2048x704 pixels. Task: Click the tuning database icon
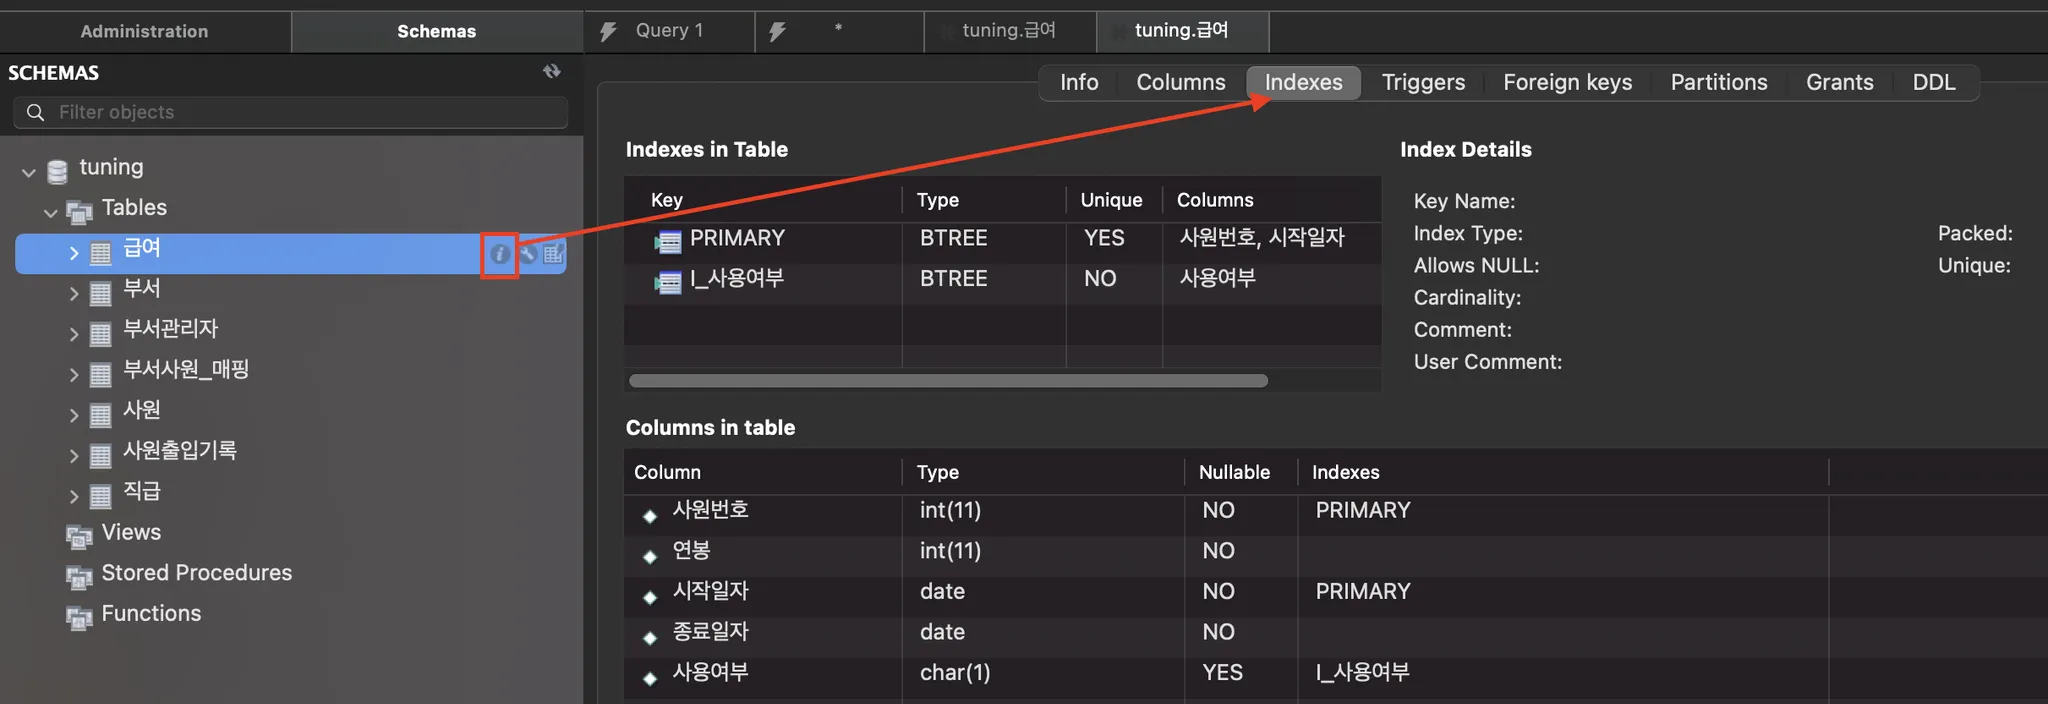[58, 171]
